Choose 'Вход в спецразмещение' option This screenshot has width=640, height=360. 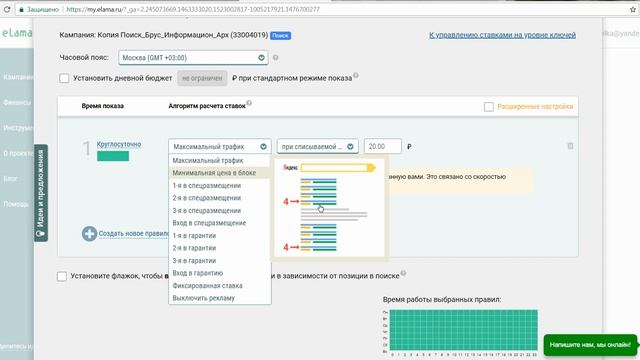pos(220,223)
